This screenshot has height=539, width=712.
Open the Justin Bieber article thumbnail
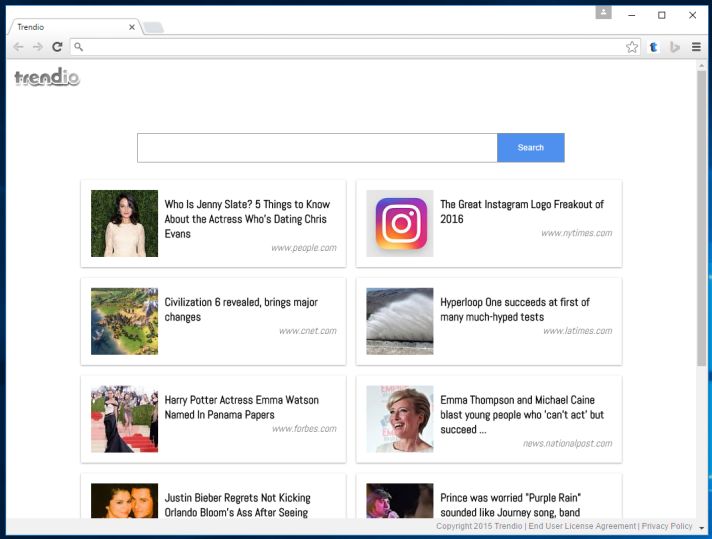point(124,500)
